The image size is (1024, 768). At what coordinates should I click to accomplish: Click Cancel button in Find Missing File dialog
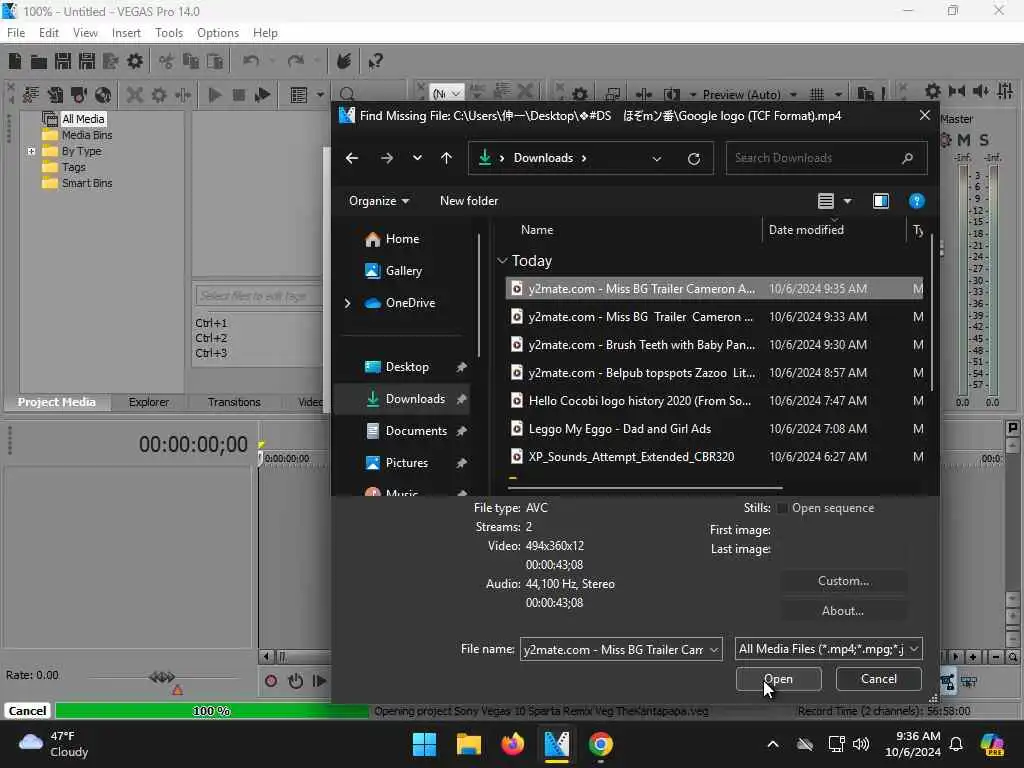click(878, 679)
